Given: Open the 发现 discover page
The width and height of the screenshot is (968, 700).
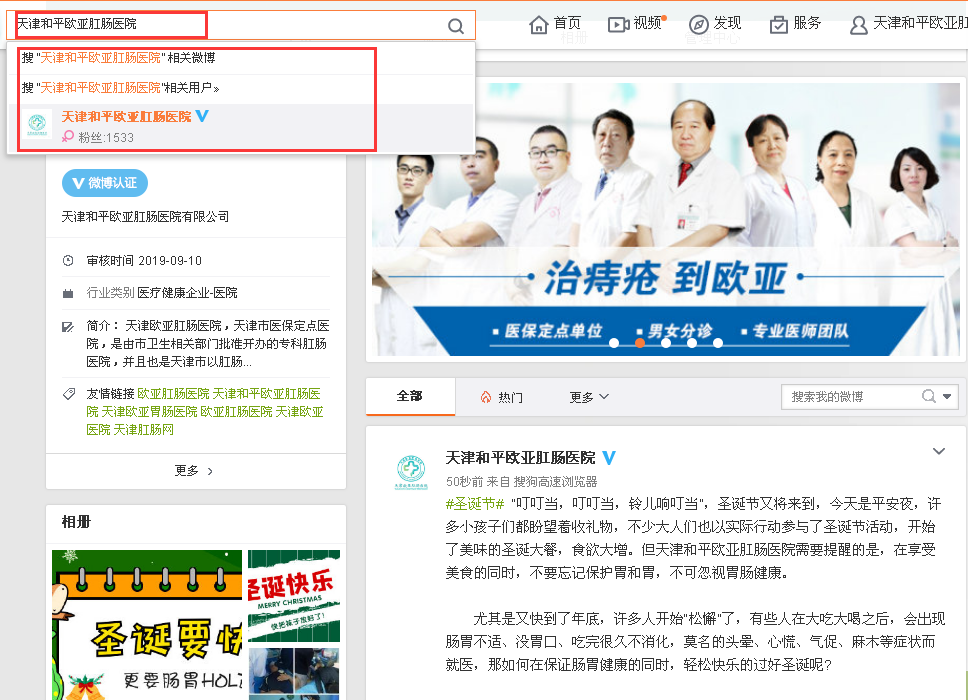Looking at the screenshot, I should coord(715,23).
